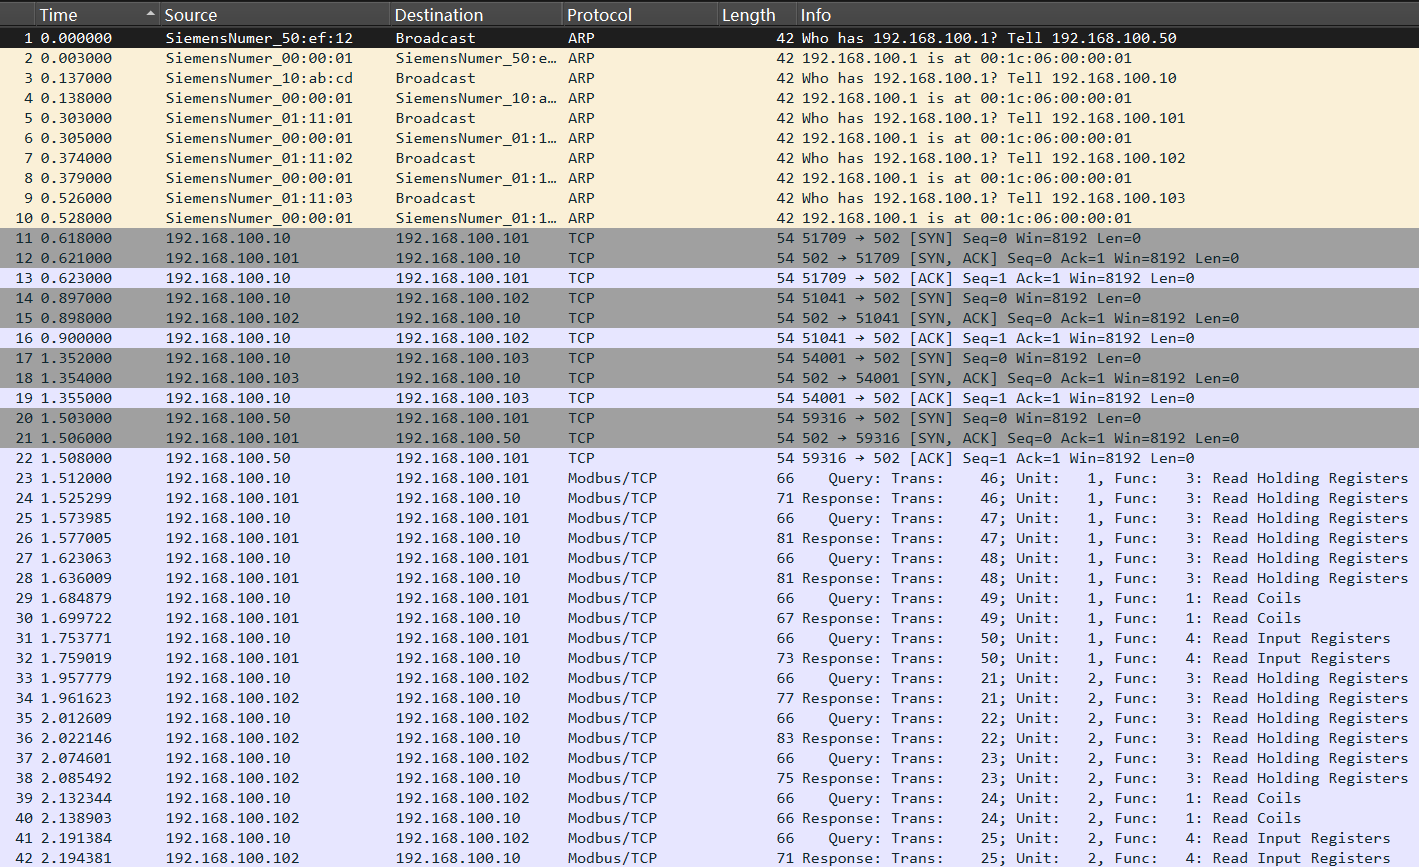Select packet 40 Read Coils response Trans 24
Screen dimensions: 1419x867
coord(700,818)
